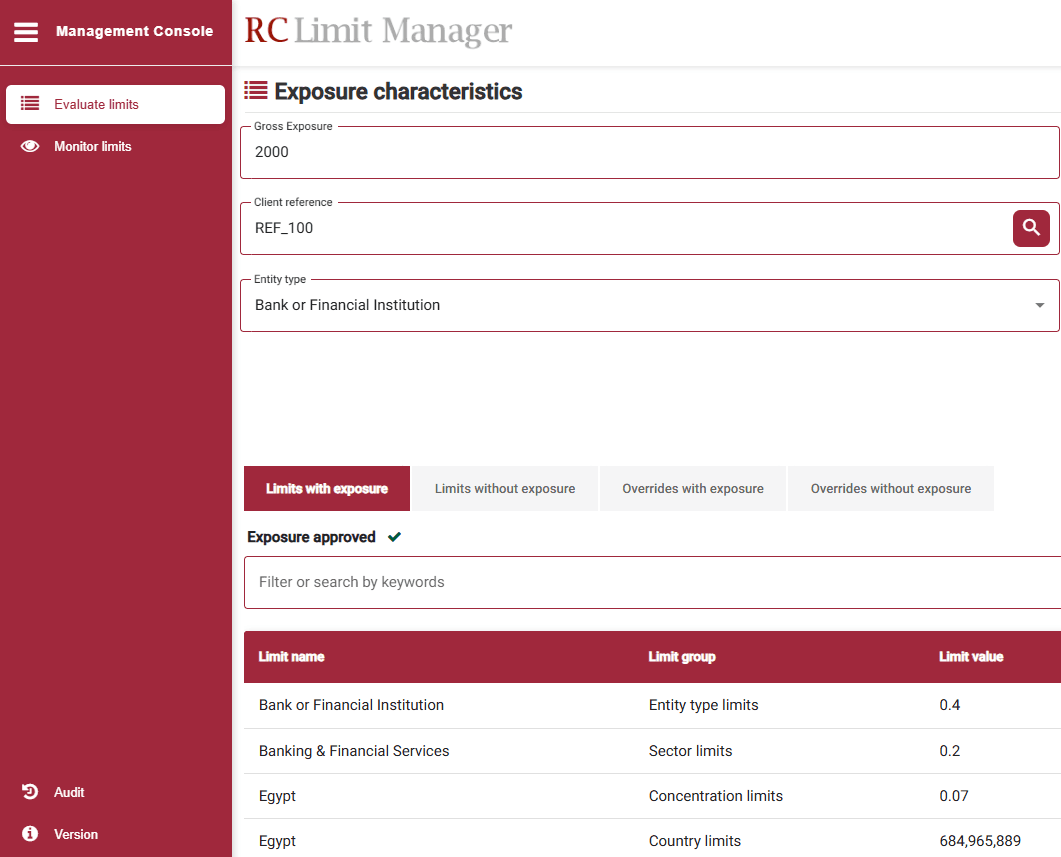Click the Exposure approved checkmark icon
The image size is (1061, 857).
(394, 536)
